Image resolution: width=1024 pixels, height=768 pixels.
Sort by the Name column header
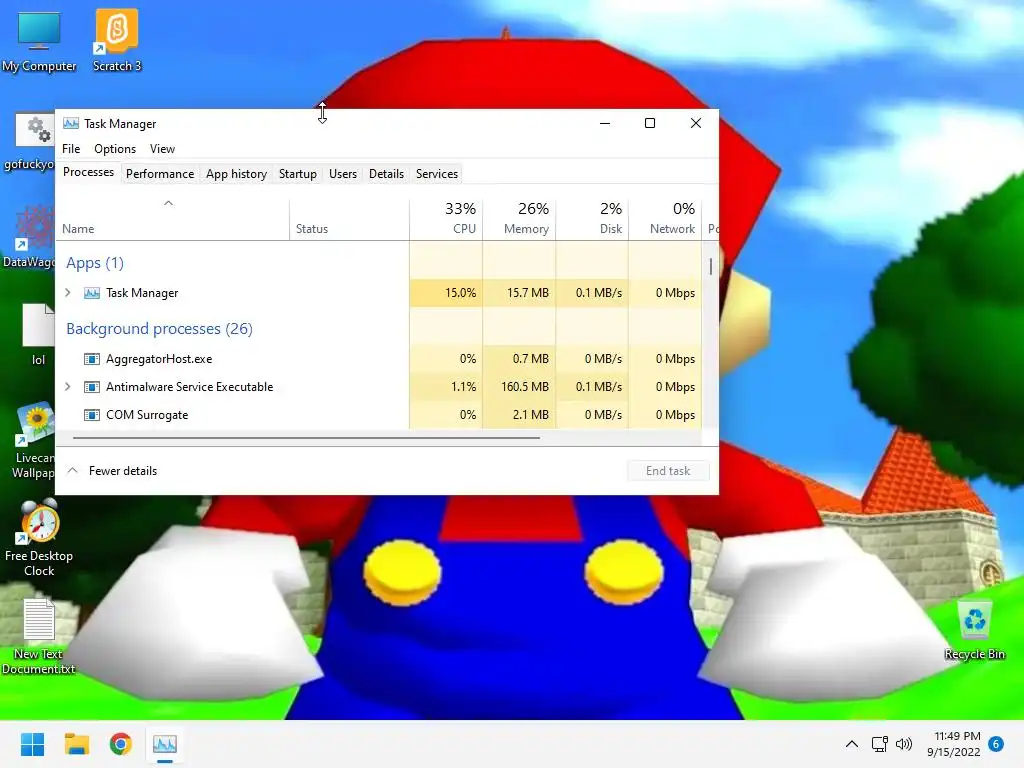(x=172, y=220)
